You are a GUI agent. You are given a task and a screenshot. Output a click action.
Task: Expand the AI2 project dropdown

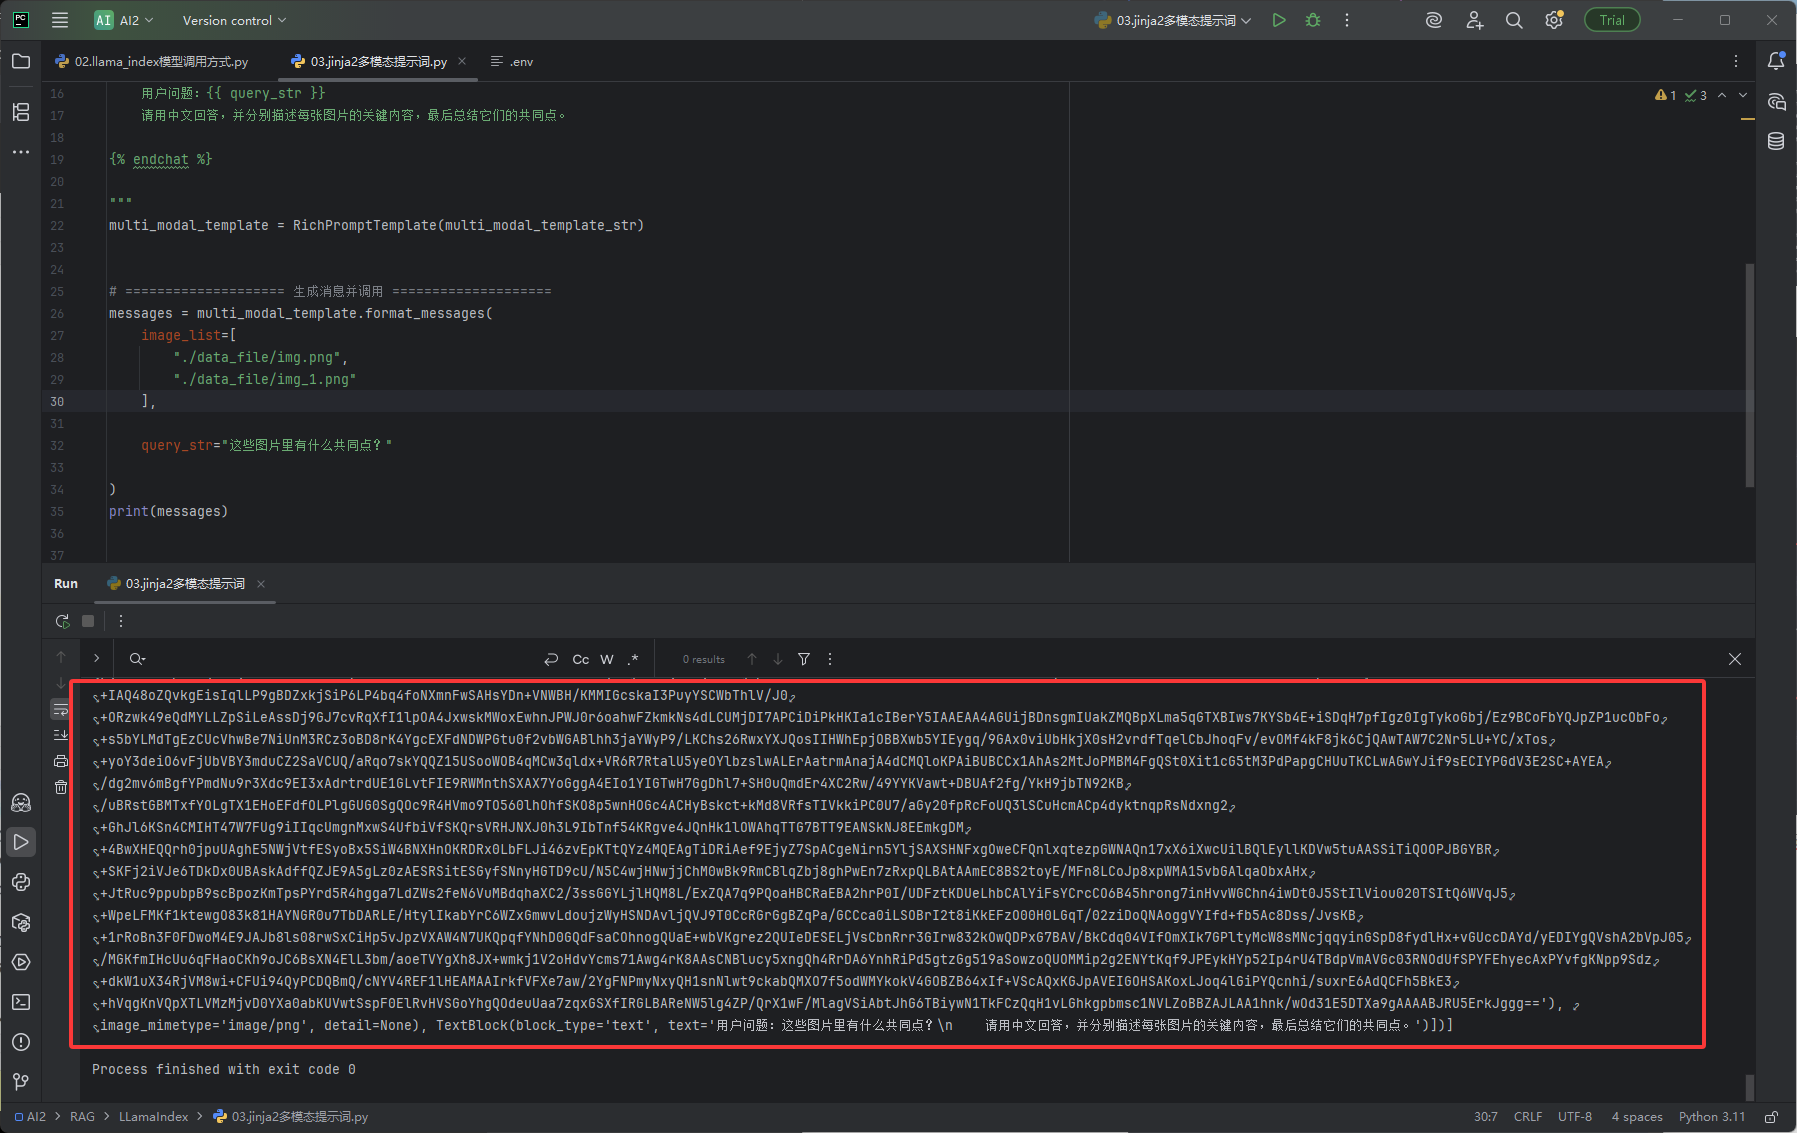[x=124, y=20]
